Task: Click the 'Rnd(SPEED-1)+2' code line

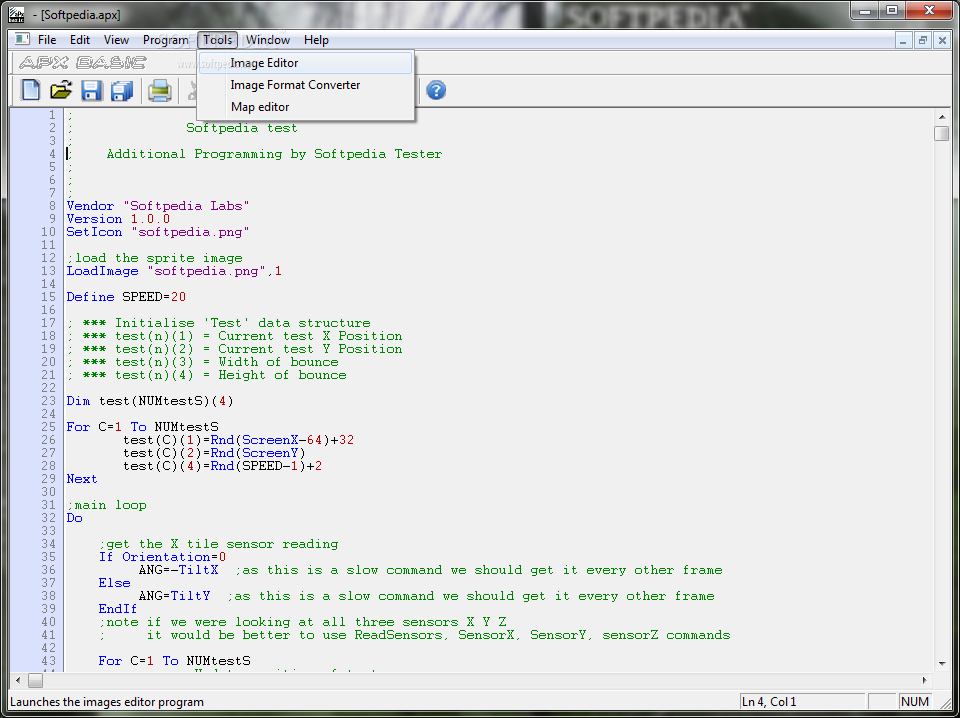Action: pos(222,466)
